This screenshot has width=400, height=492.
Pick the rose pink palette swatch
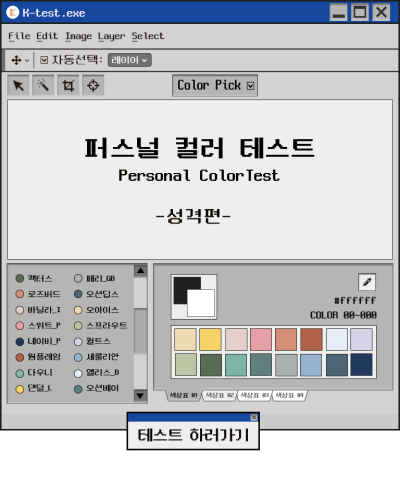pos(261,339)
